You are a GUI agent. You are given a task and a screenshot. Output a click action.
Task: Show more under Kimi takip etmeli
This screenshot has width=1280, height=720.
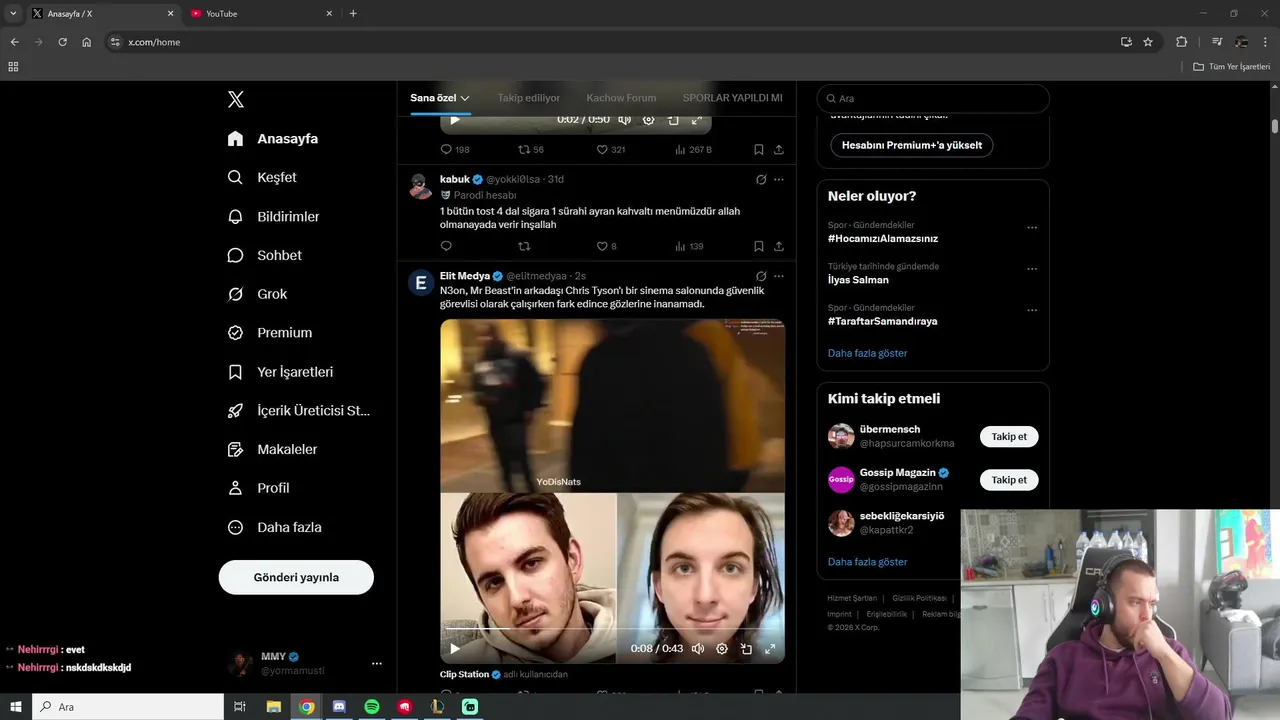click(x=867, y=562)
